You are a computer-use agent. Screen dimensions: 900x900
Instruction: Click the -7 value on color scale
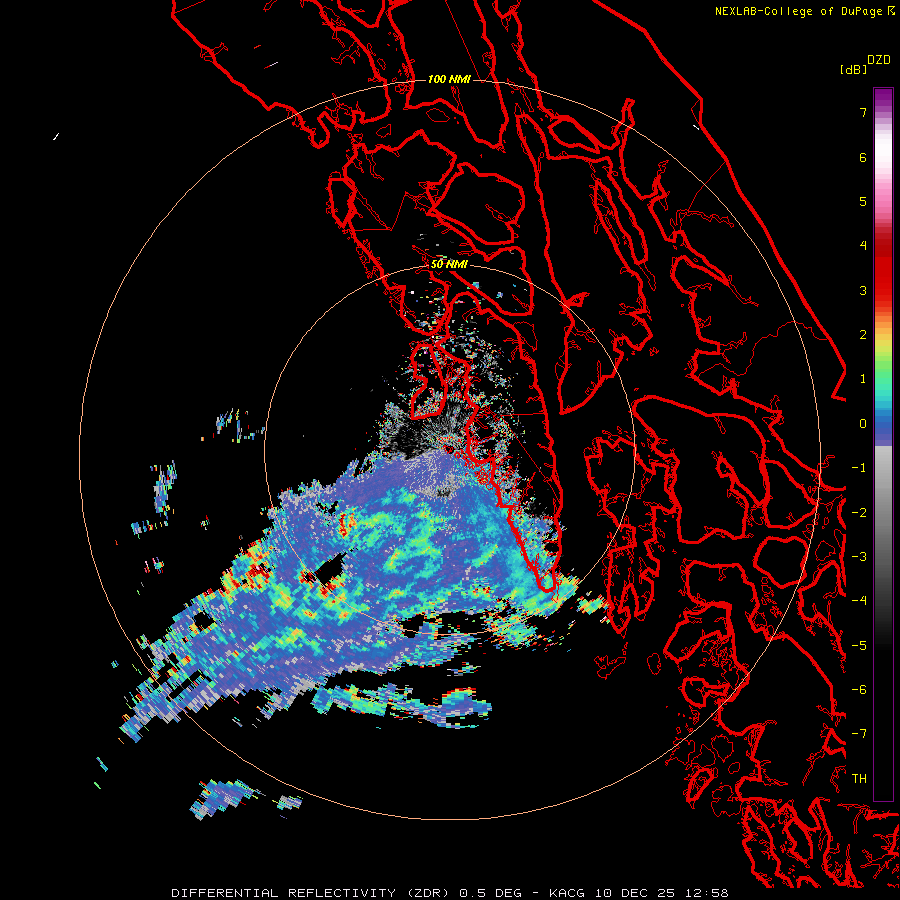click(859, 734)
